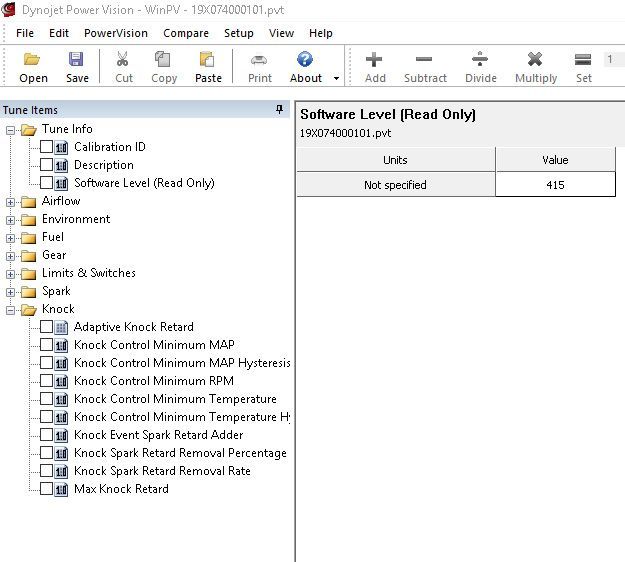Open the Compare menu
Image resolution: width=625 pixels, height=562 pixels.
pyautogui.click(x=186, y=33)
